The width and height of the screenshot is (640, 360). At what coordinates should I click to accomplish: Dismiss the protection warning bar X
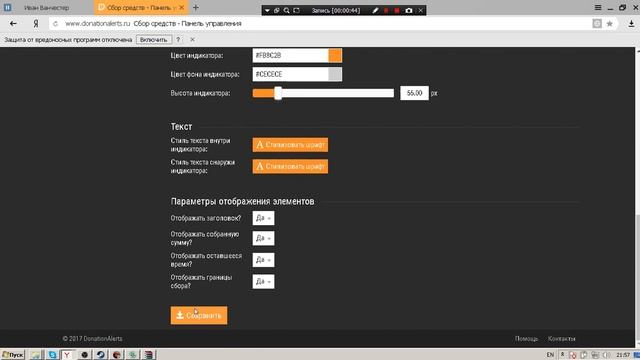tap(192, 40)
